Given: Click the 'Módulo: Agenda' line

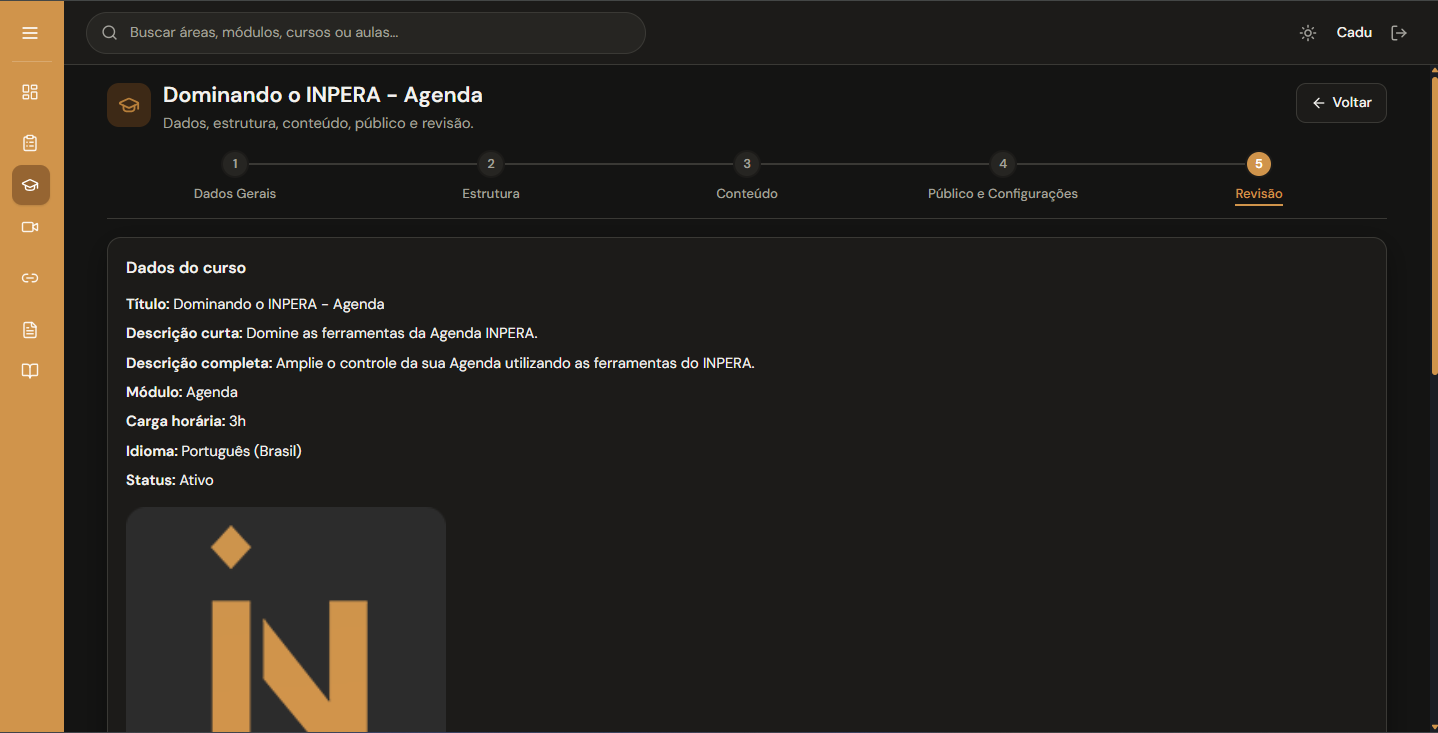Looking at the screenshot, I should pos(182,392).
